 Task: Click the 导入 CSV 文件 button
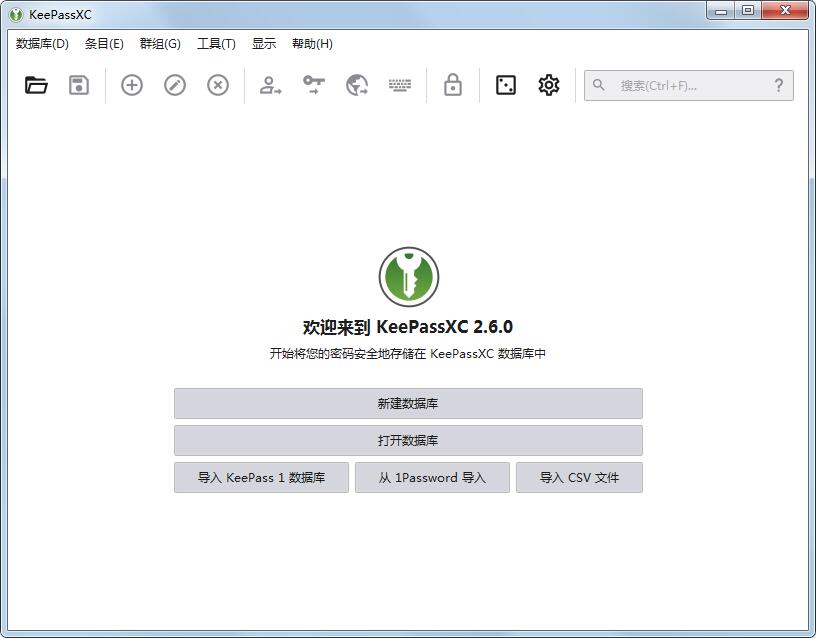(x=579, y=477)
